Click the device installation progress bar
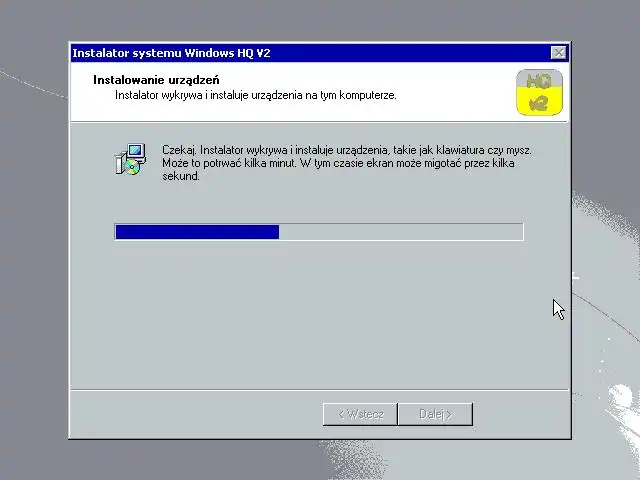 coord(319,232)
